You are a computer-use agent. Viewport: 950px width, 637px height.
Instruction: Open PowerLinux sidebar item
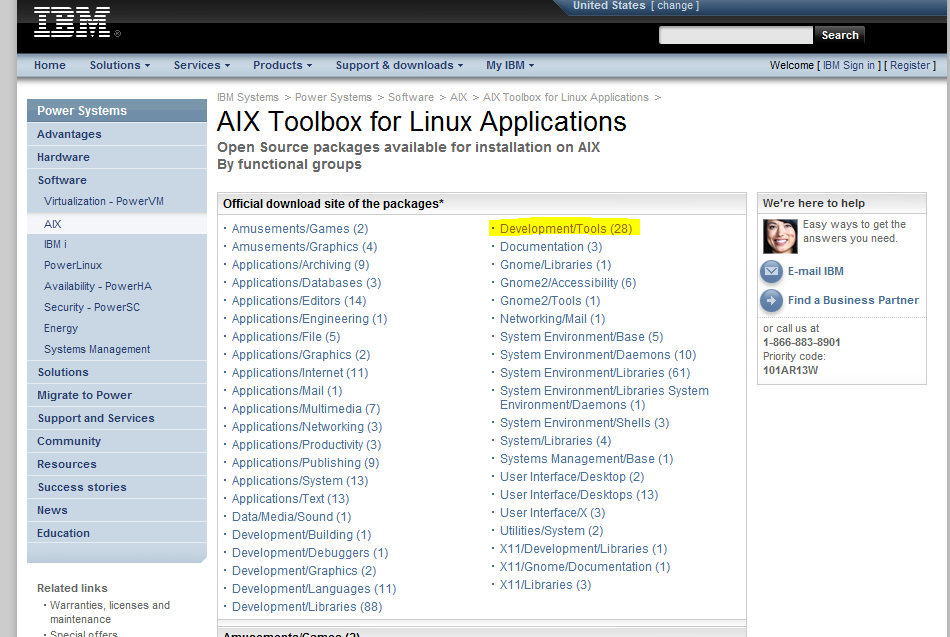[73, 265]
